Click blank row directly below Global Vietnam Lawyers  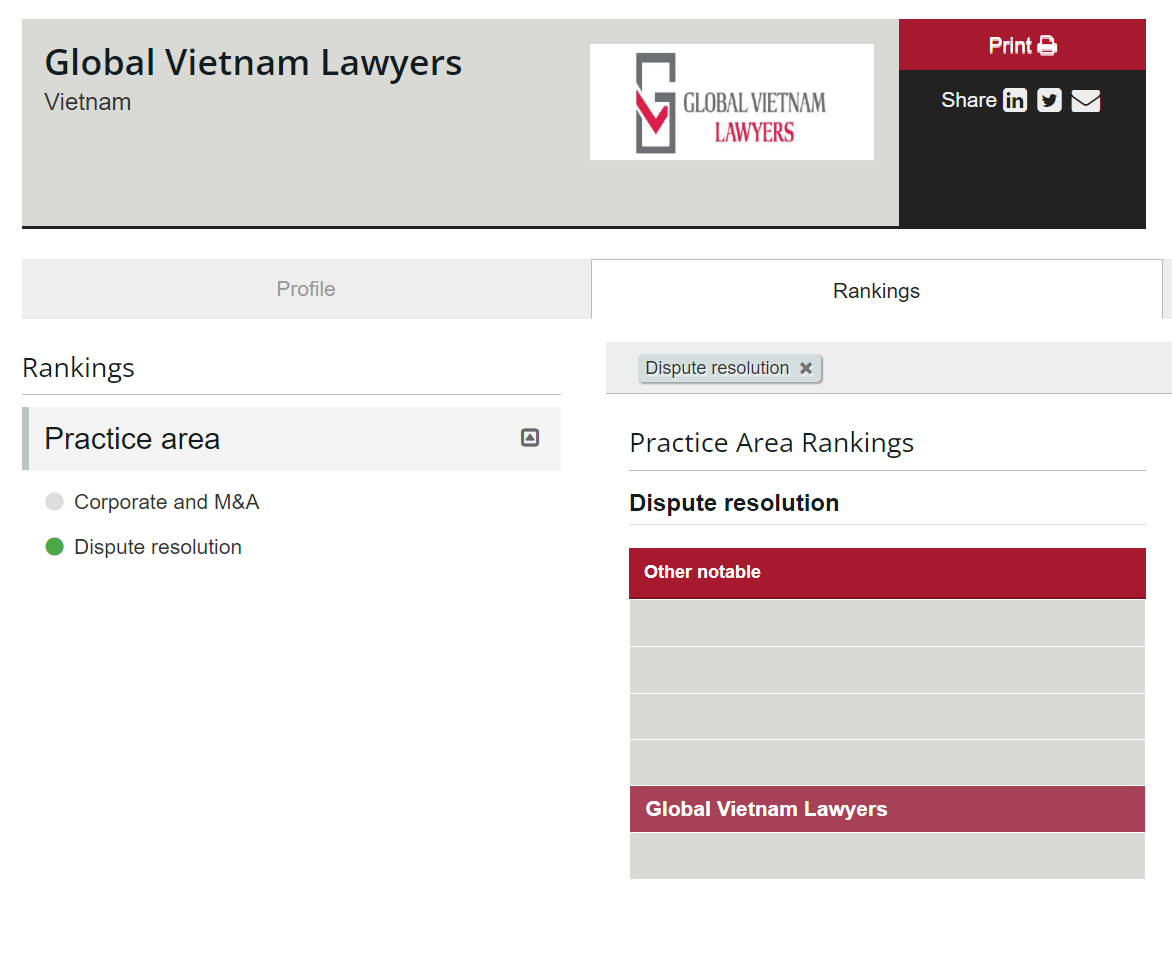click(887, 856)
